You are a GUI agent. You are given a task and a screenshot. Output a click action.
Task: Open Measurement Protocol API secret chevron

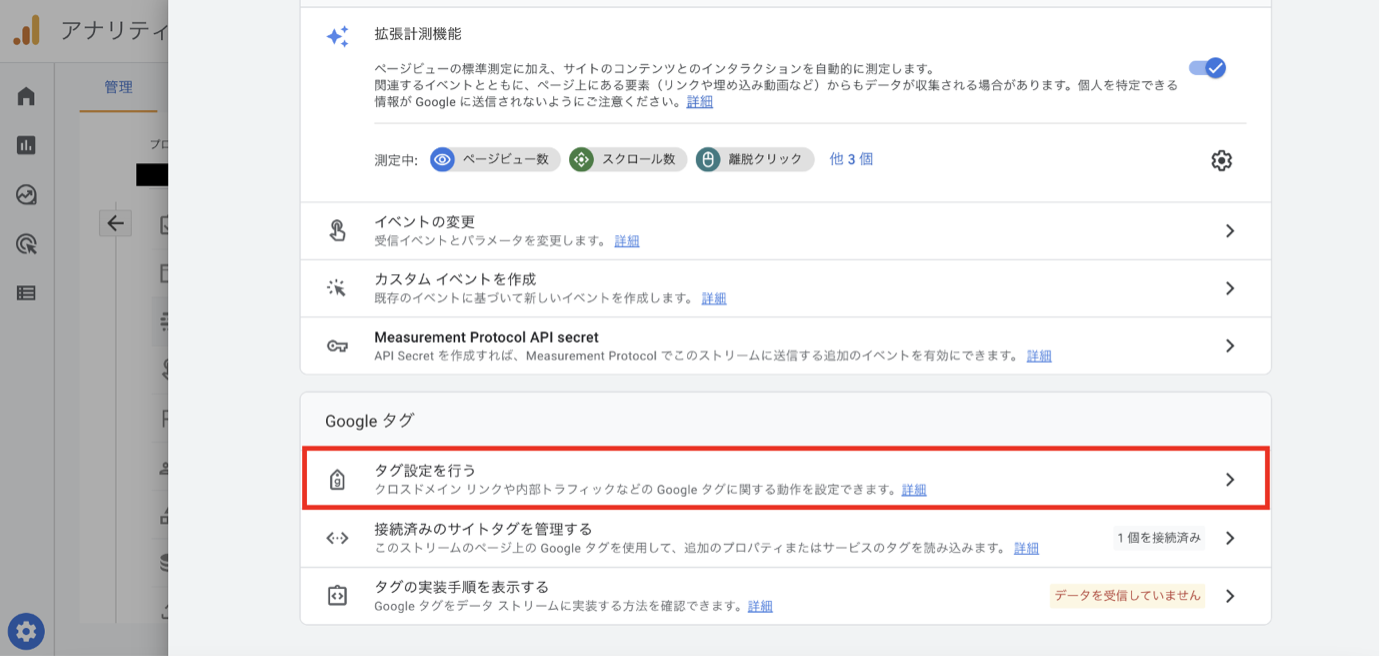1230,346
